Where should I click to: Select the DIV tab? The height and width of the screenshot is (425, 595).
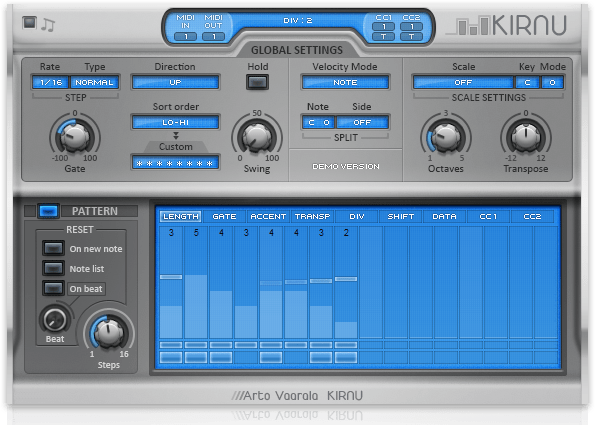pos(357,216)
